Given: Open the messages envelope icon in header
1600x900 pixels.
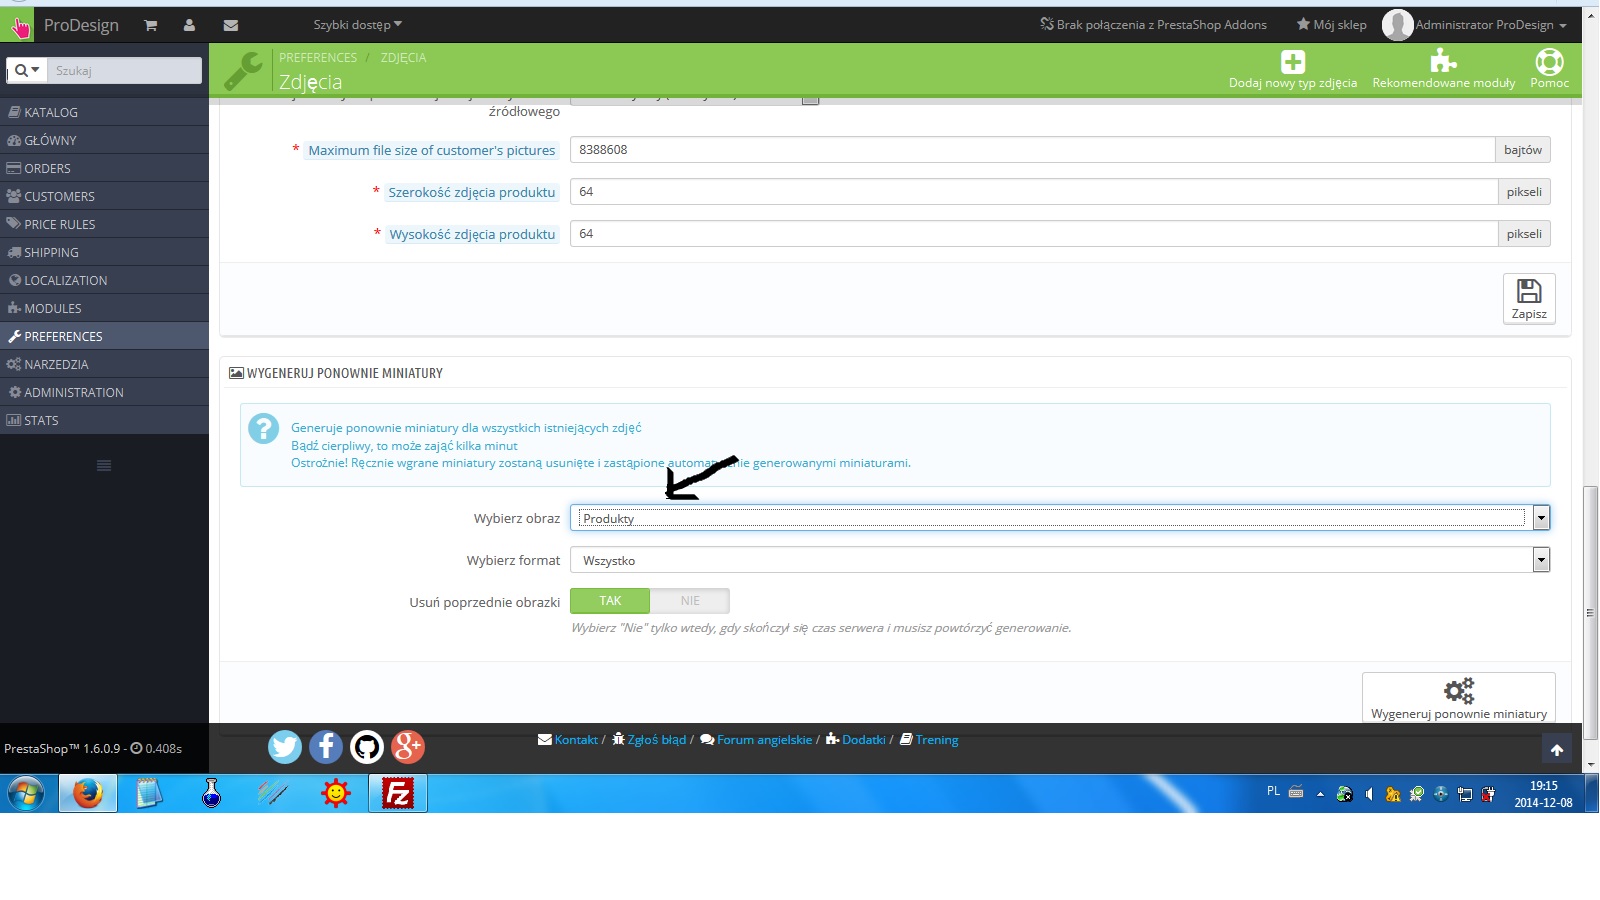Looking at the screenshot, I should 231,25.
